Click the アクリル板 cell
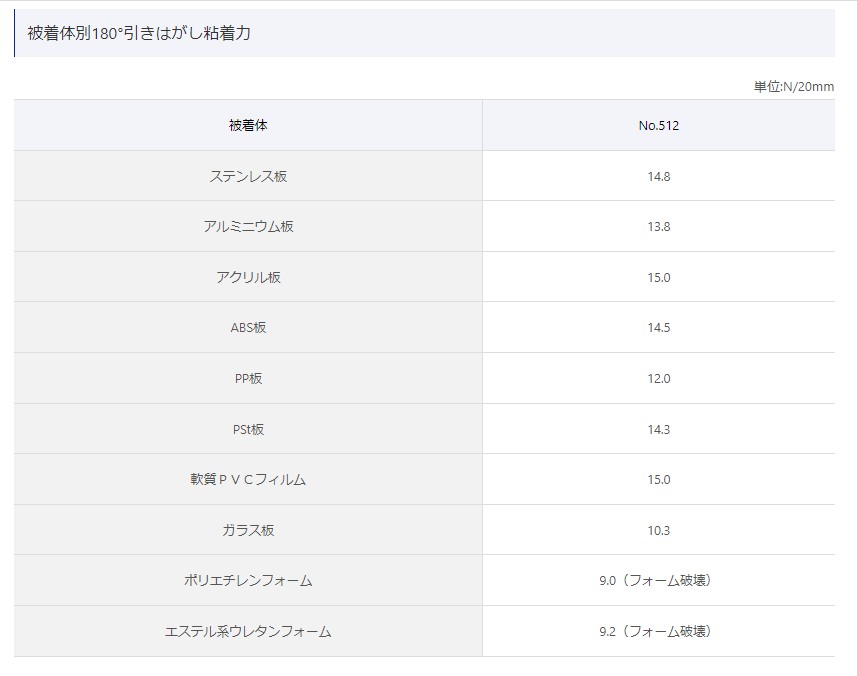 (248, 277)
